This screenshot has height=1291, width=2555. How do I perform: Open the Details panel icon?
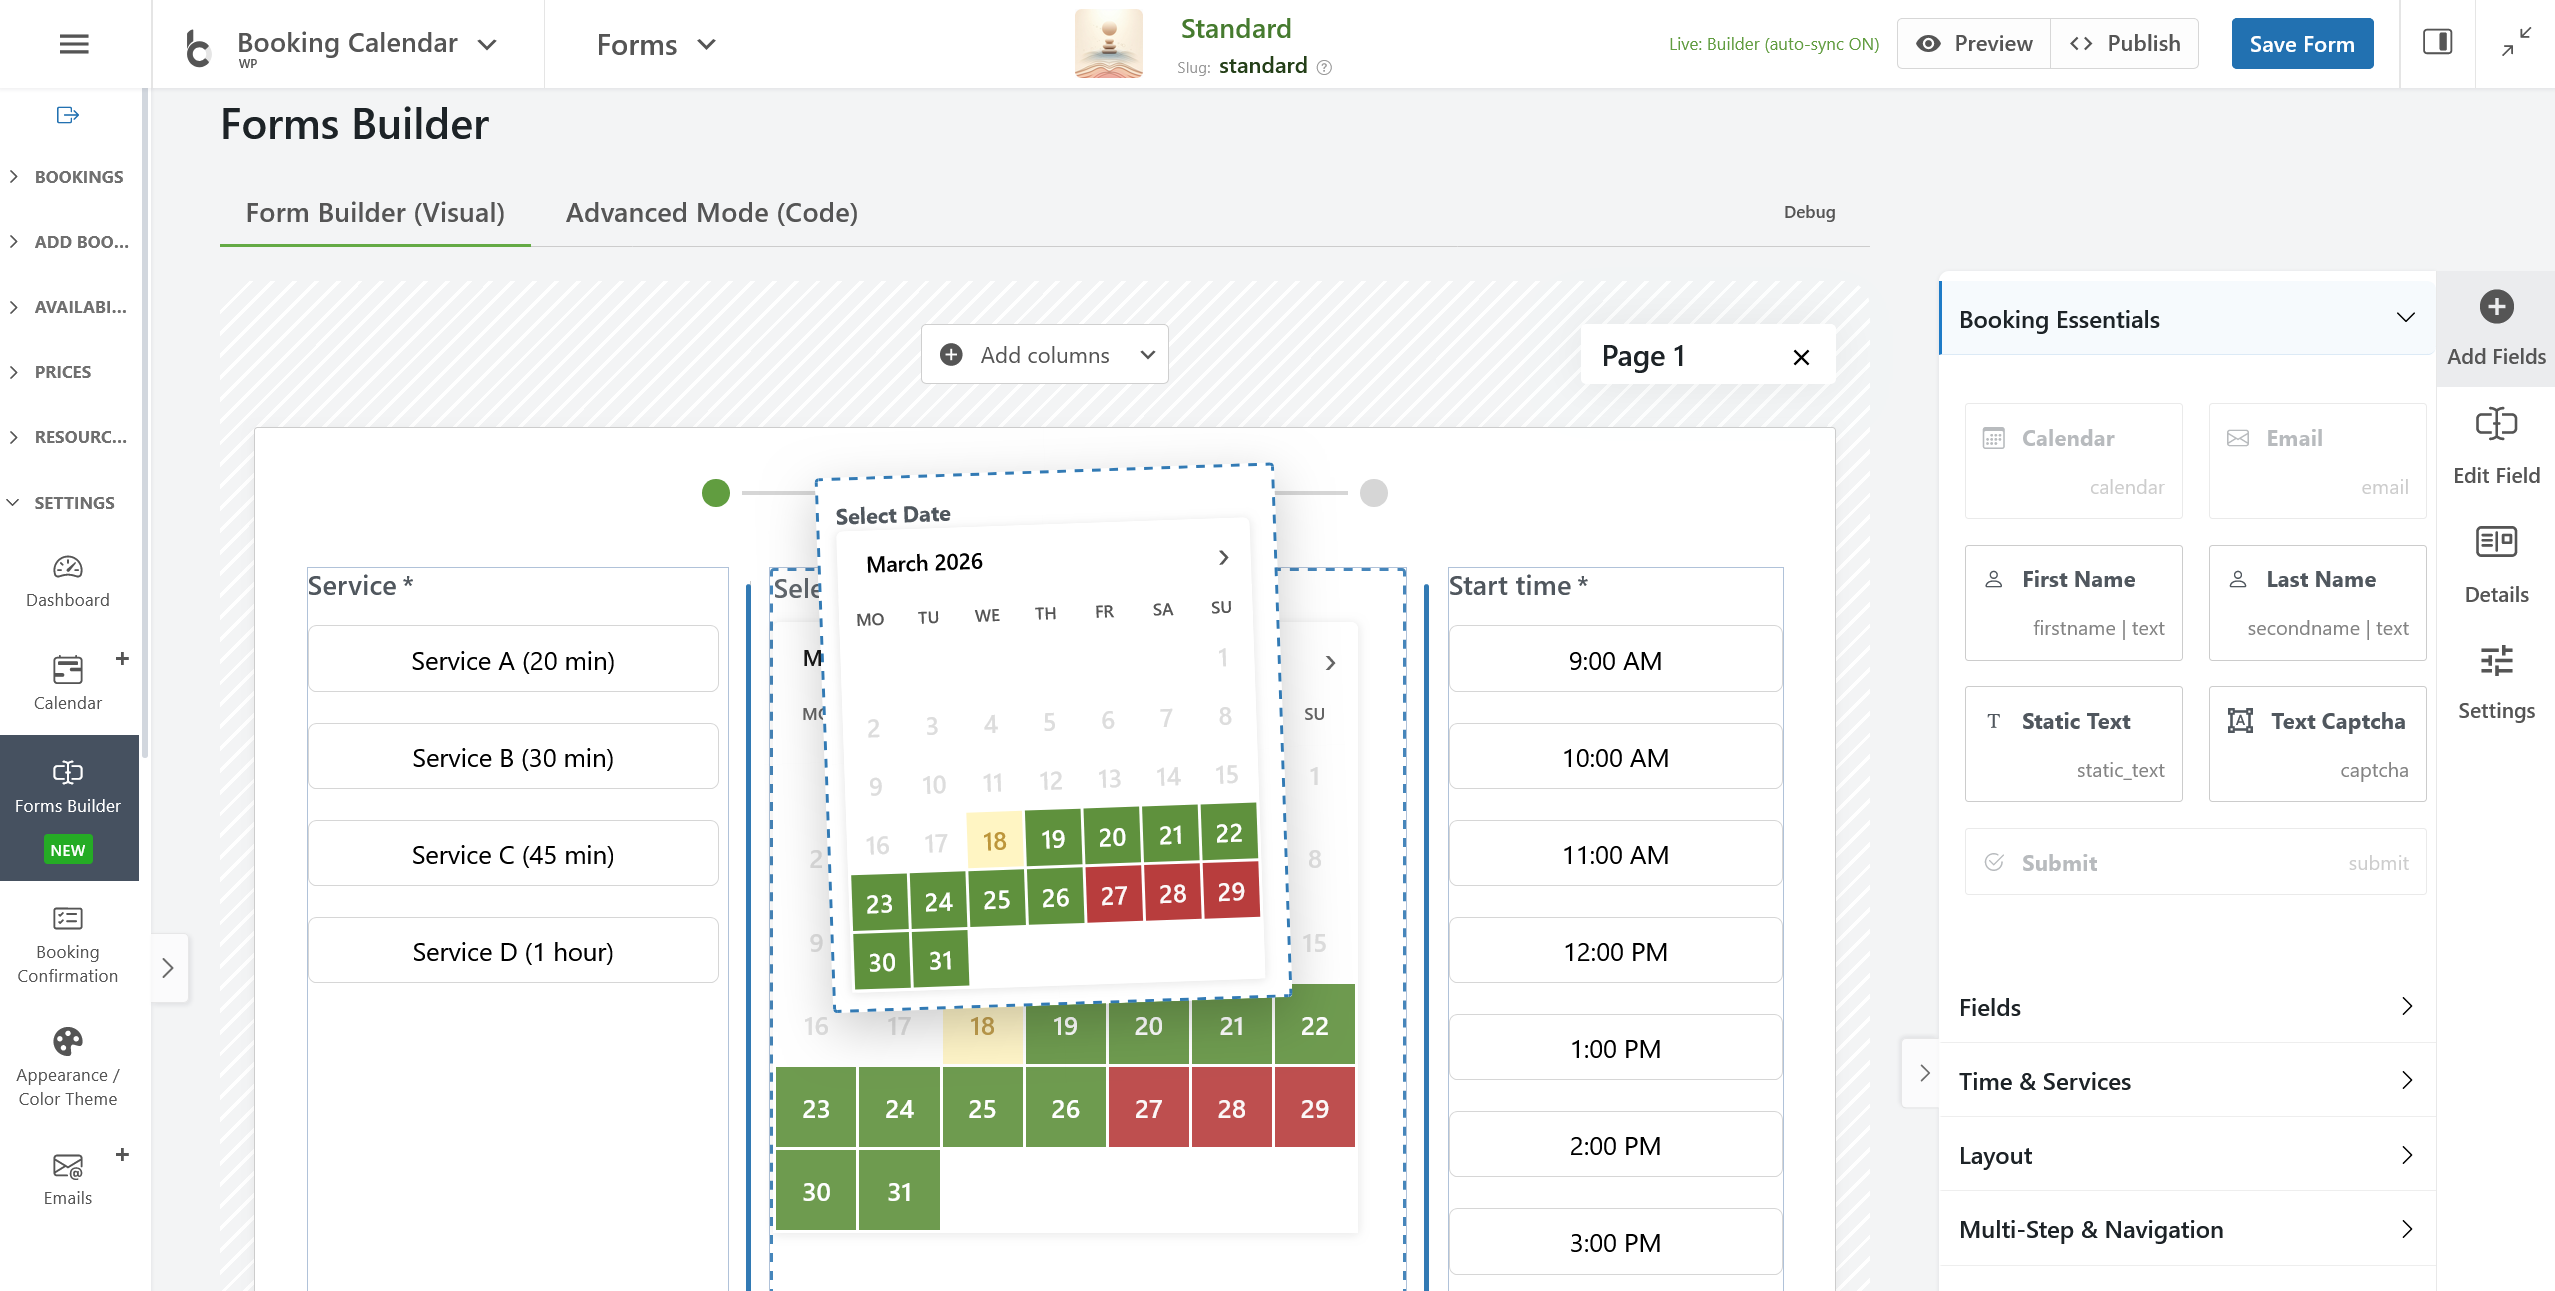click(2496, 543)
